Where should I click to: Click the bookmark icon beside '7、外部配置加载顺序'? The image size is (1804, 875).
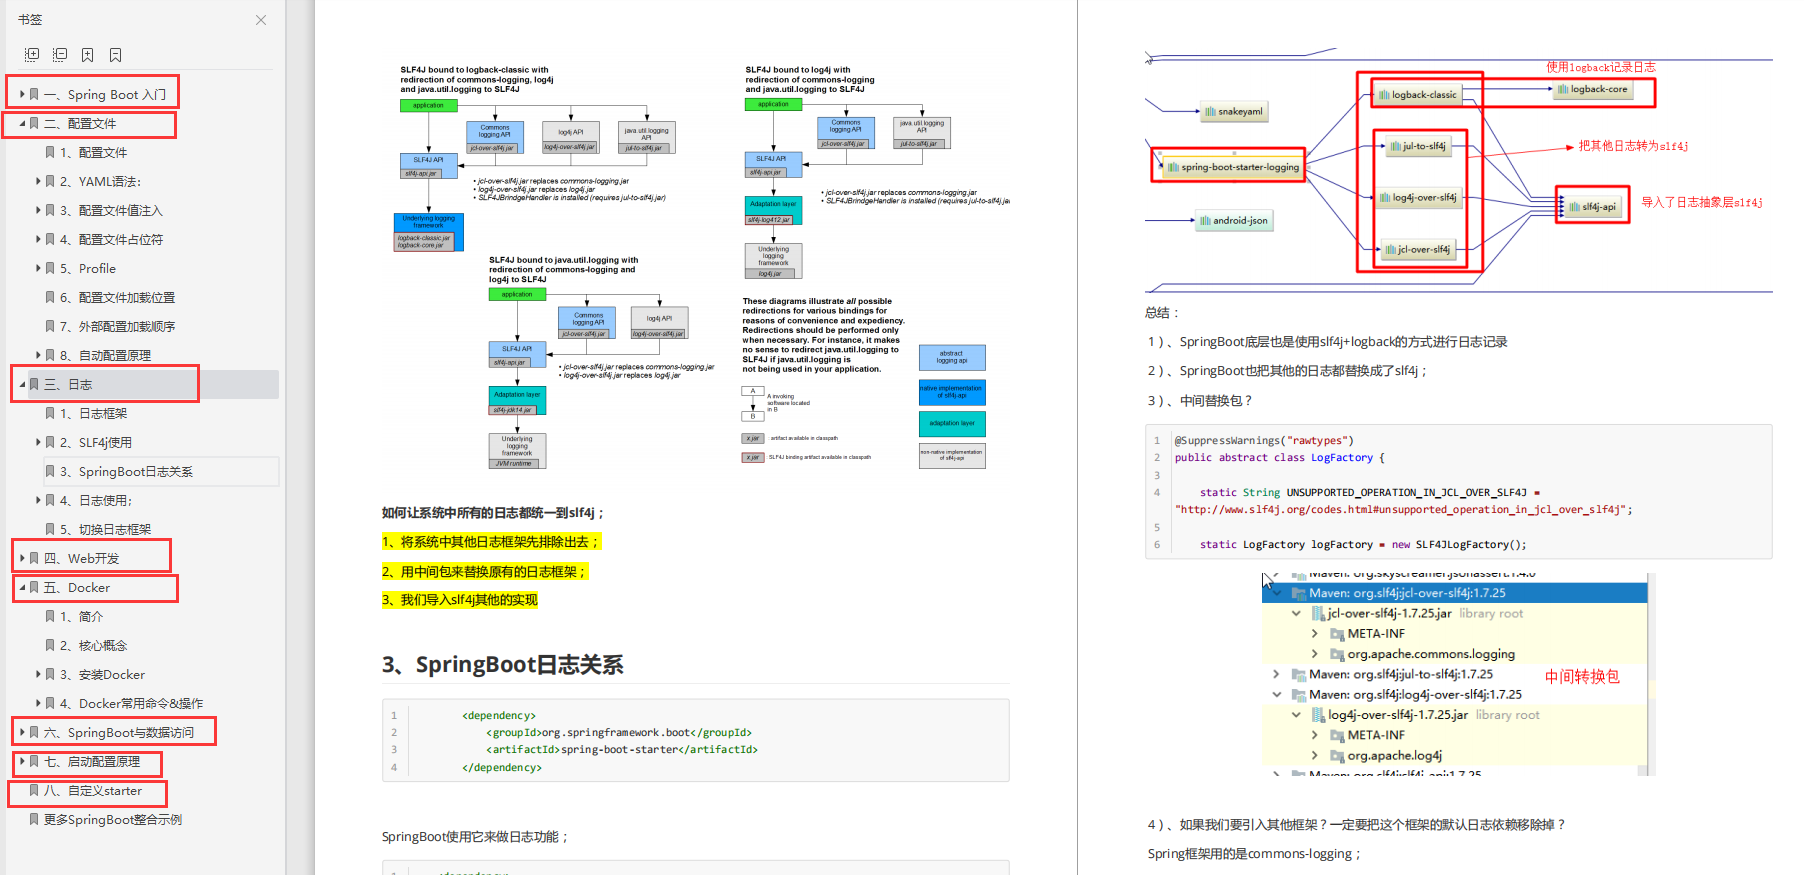50,327
